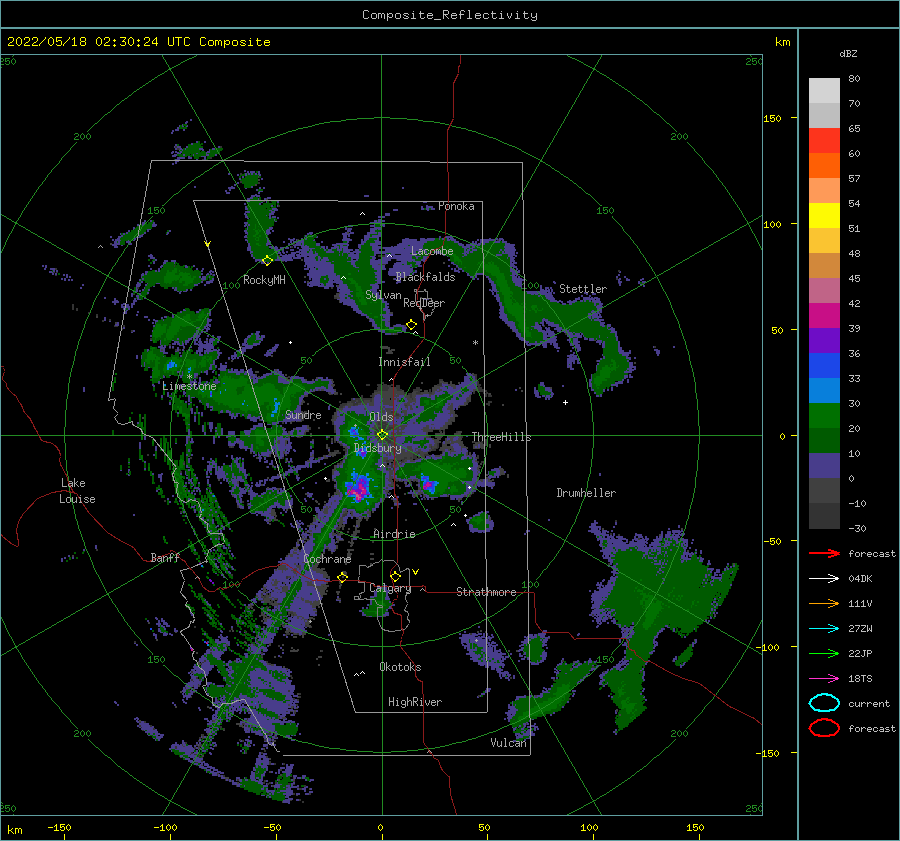Click the Vulcan label
Image resolution: width=900 pixels, height=841 pixels.
509,743
